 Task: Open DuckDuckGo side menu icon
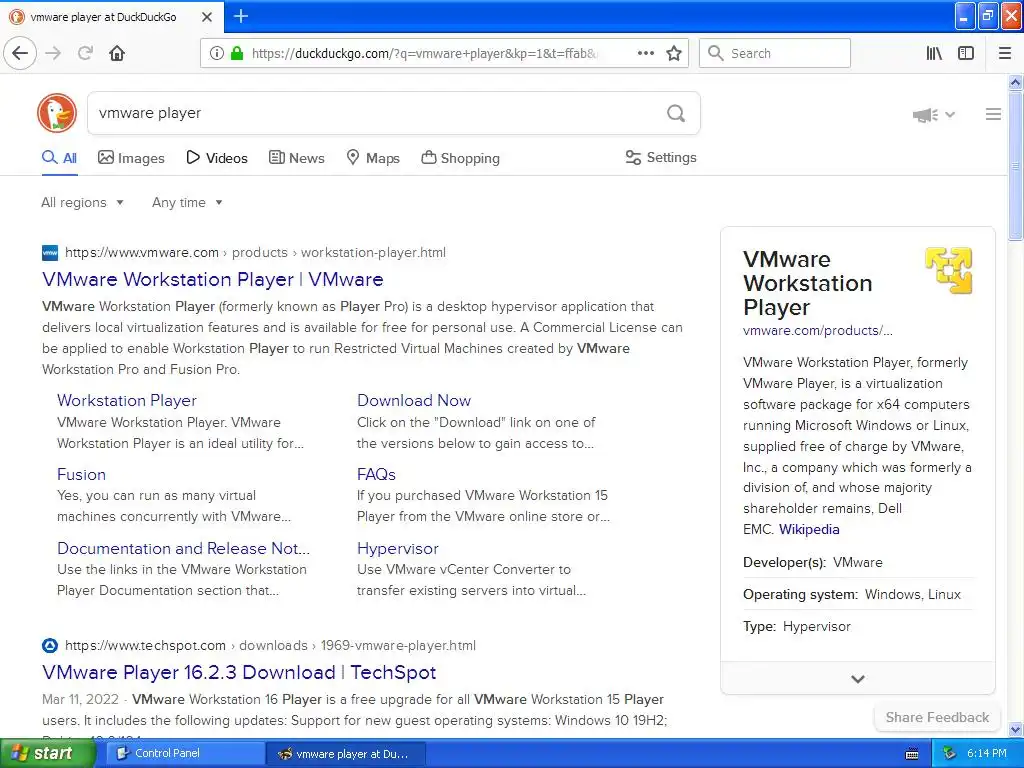click(993, 114)
